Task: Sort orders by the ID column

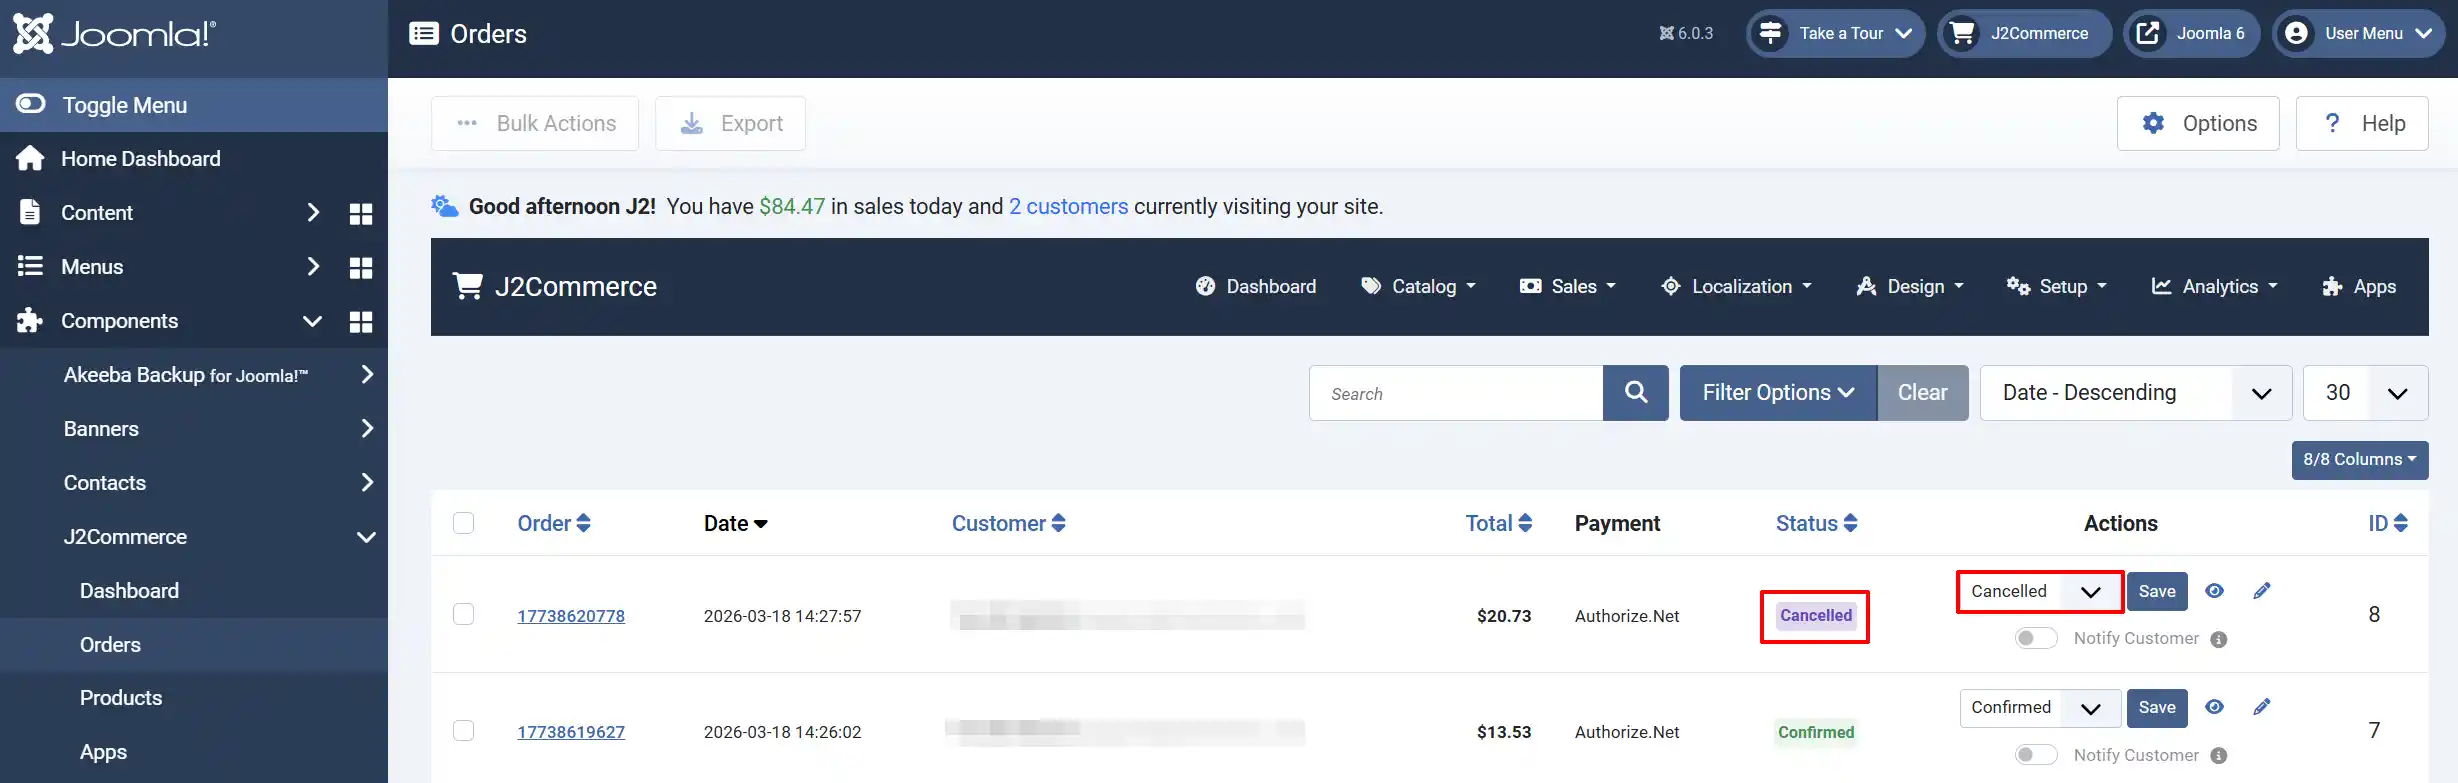Action: (x=2388, y=523)
